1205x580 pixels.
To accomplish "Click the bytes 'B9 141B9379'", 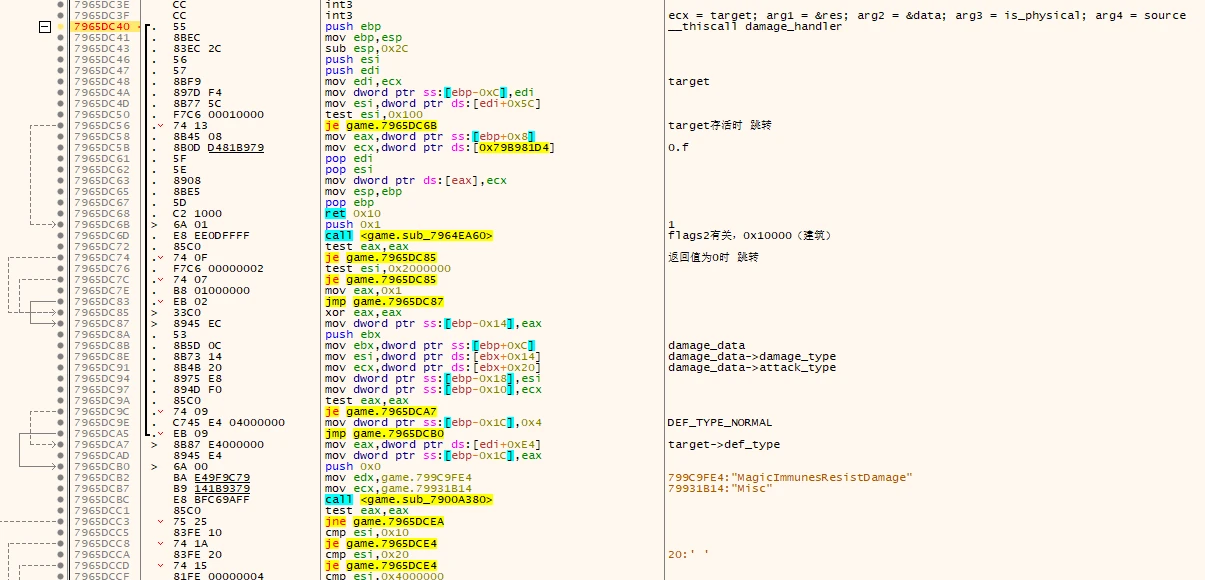I will pyautogui.click(x=212, y=489).
